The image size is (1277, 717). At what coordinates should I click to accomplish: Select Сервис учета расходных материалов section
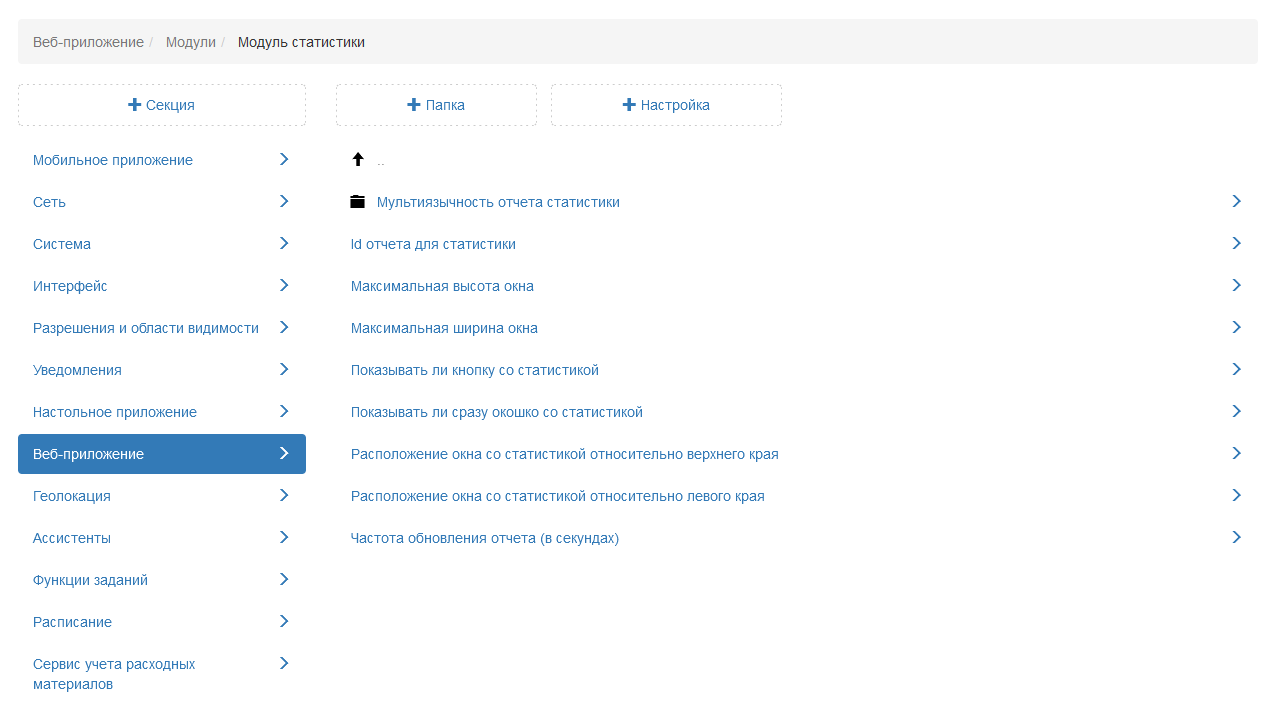114,674
